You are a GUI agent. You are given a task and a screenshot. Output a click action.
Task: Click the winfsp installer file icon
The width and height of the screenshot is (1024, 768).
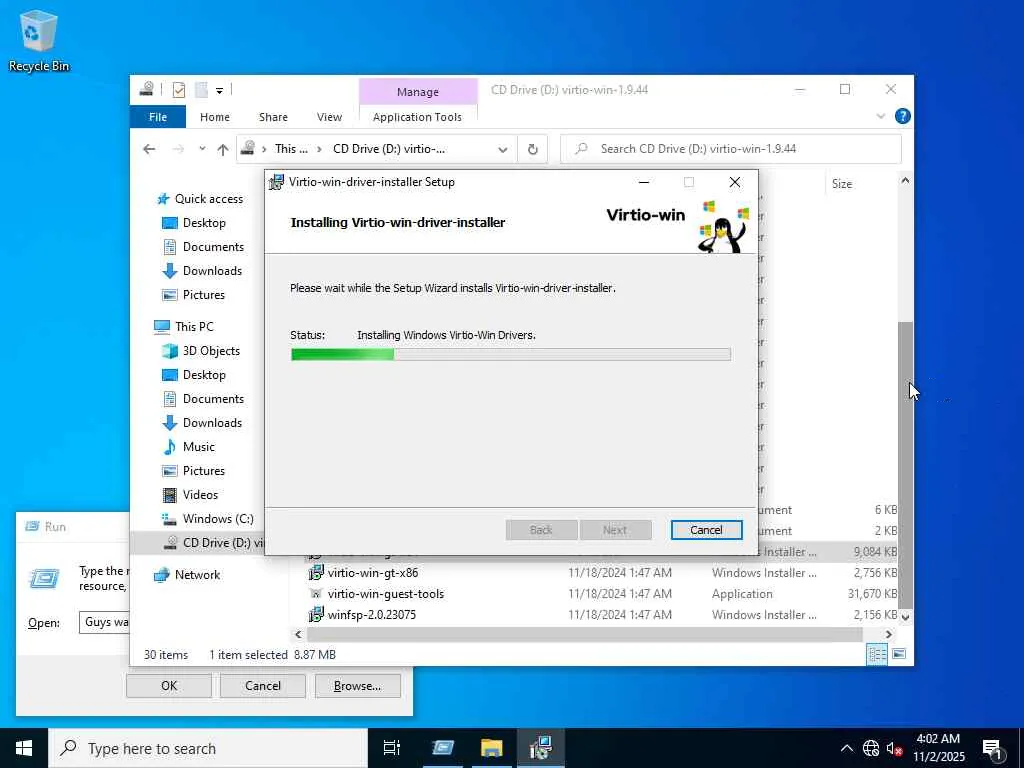(316, 615)
